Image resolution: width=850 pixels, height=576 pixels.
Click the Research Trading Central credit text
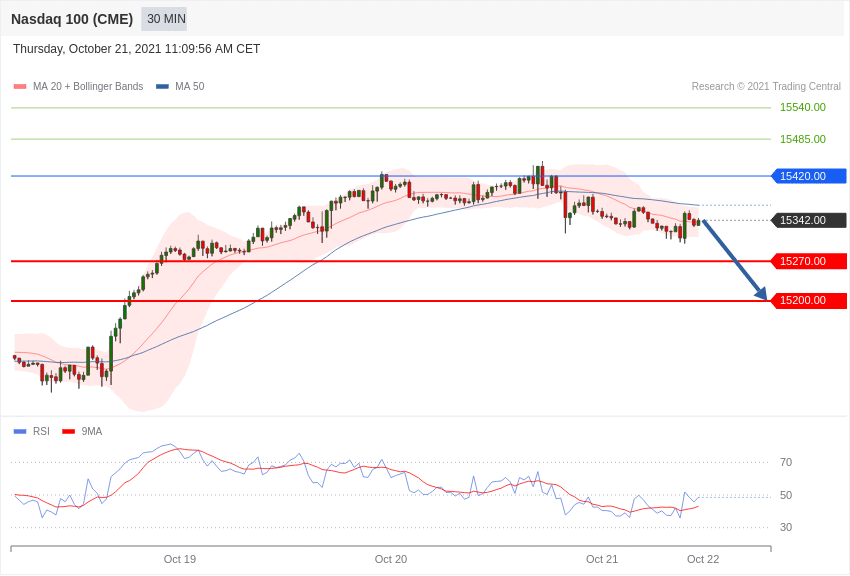[766, 87]
